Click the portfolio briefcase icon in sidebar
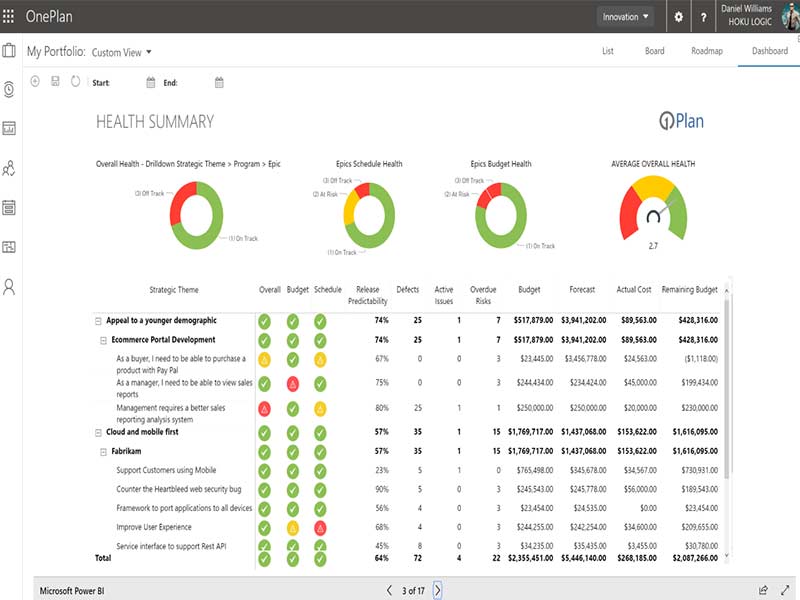 click(10, 51)
